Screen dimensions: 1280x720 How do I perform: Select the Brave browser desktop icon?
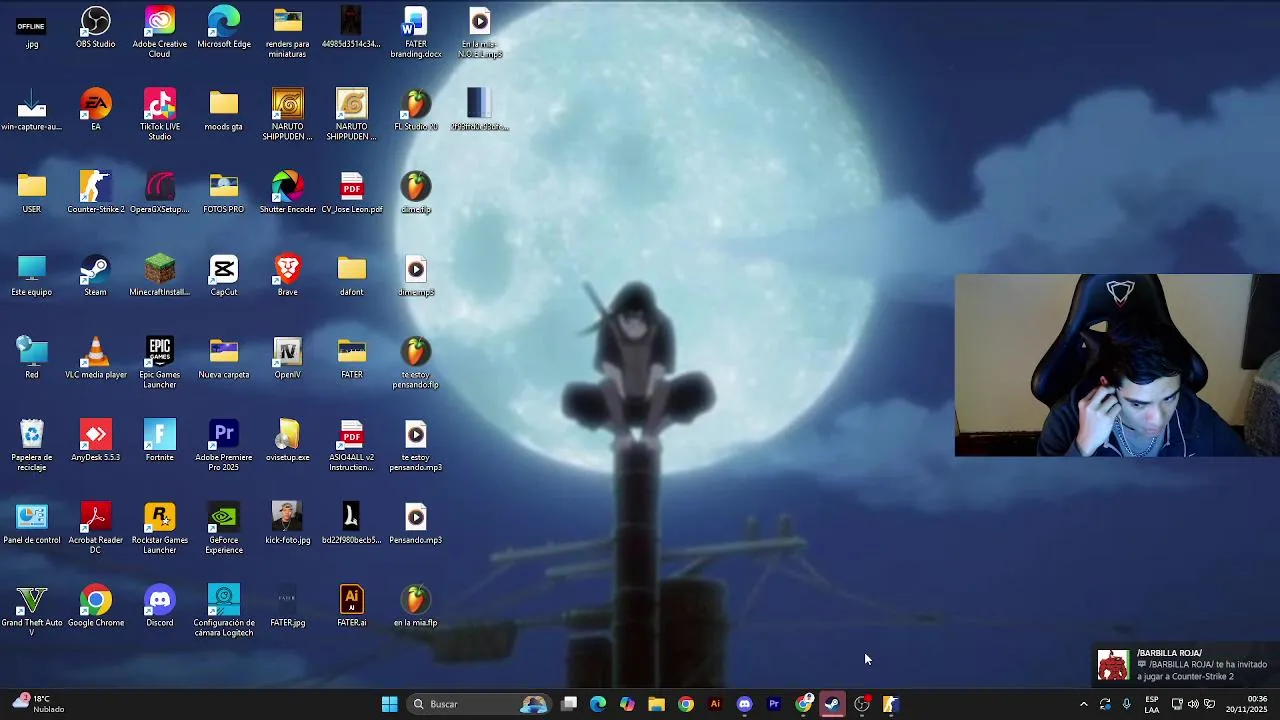coord(287,276)
